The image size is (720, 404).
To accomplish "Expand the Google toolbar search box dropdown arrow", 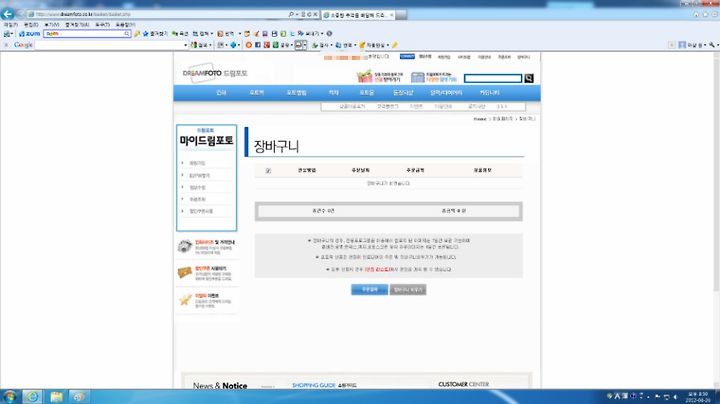I will point(186,45).
